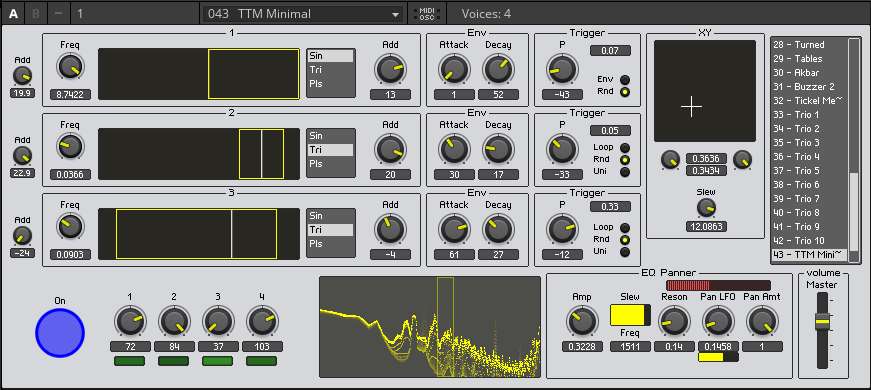Click Env 1 Decay knob
The width and height of the screenshot is (871, 390).
click(x=498, y=70)
